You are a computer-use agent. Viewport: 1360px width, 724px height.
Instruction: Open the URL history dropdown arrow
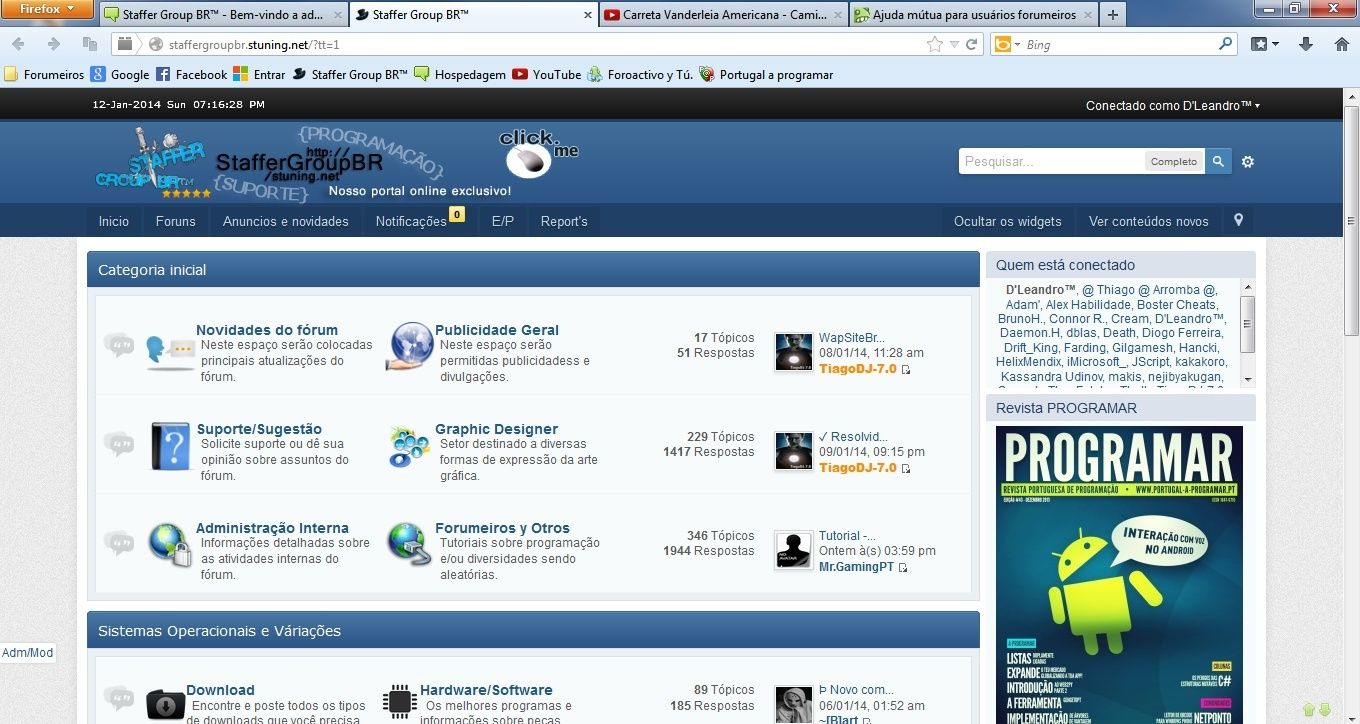click(x=954, y=44)
